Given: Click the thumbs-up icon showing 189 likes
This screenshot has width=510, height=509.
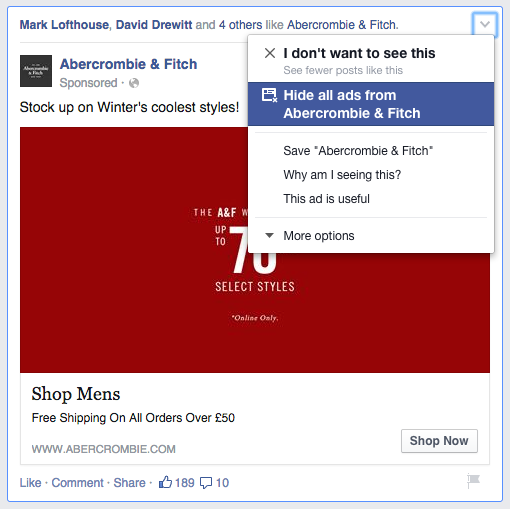Looking at the screenshot, I should tap(165, 482).
